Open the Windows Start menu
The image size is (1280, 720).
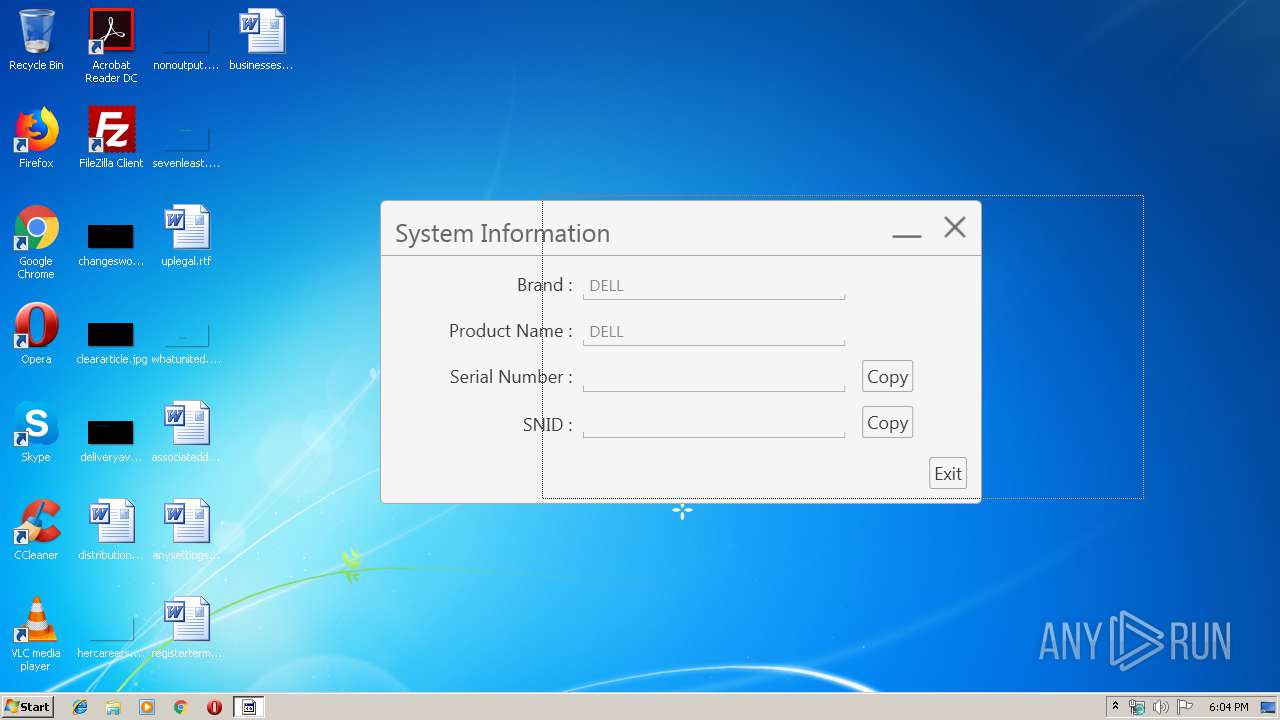27,707
